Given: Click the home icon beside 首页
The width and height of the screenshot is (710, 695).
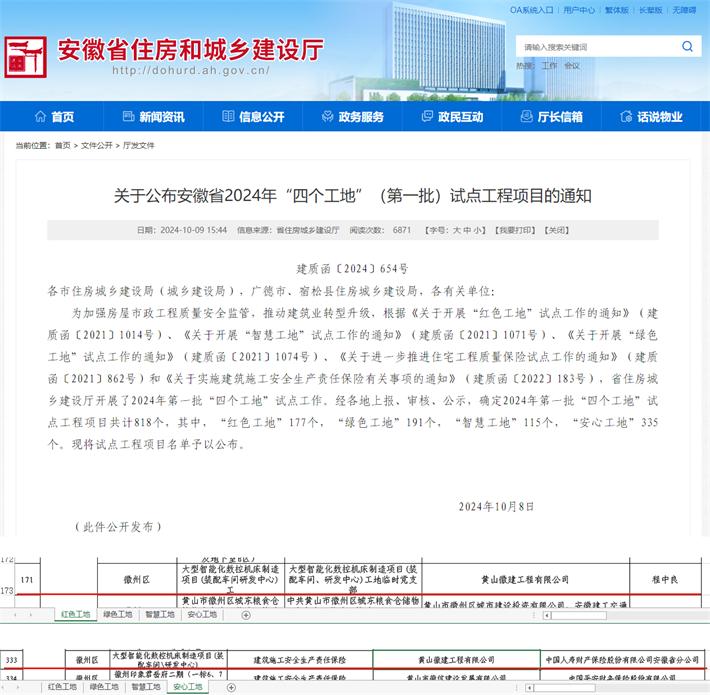Looking at the screenshot, I should tap(40, 117).
